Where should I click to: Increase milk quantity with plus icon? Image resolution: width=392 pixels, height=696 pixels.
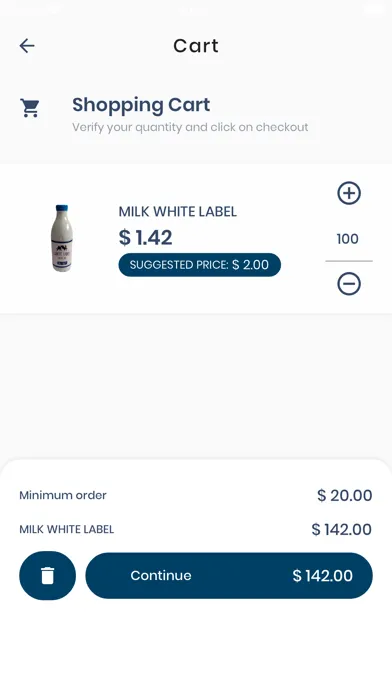coord(349,193)
